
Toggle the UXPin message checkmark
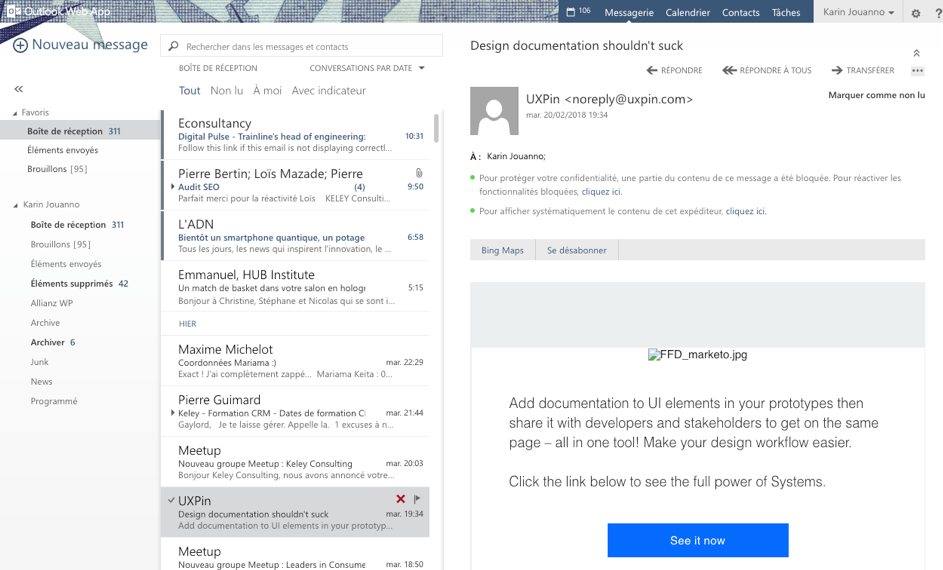point(171,500)
